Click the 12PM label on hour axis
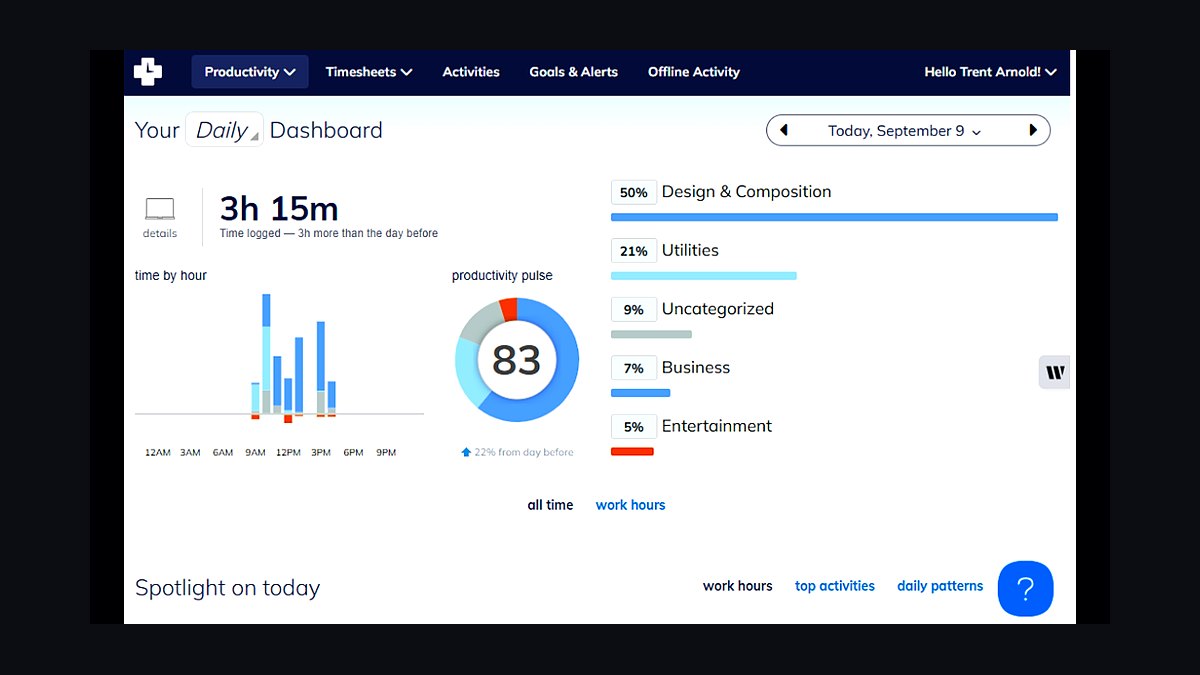Image resolution: width=1200 pixels, height=675 pixels. point(288,453)
